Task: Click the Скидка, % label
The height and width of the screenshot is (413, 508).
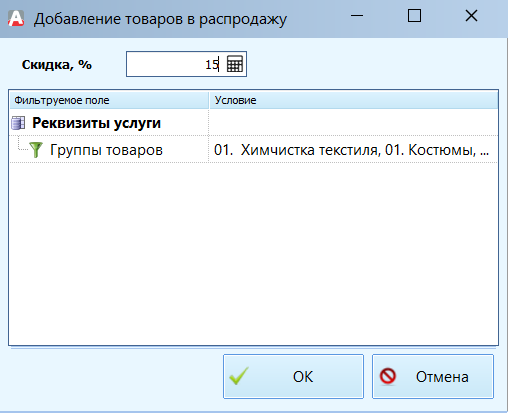Action: pyautogui.click(x=57, y=65)
